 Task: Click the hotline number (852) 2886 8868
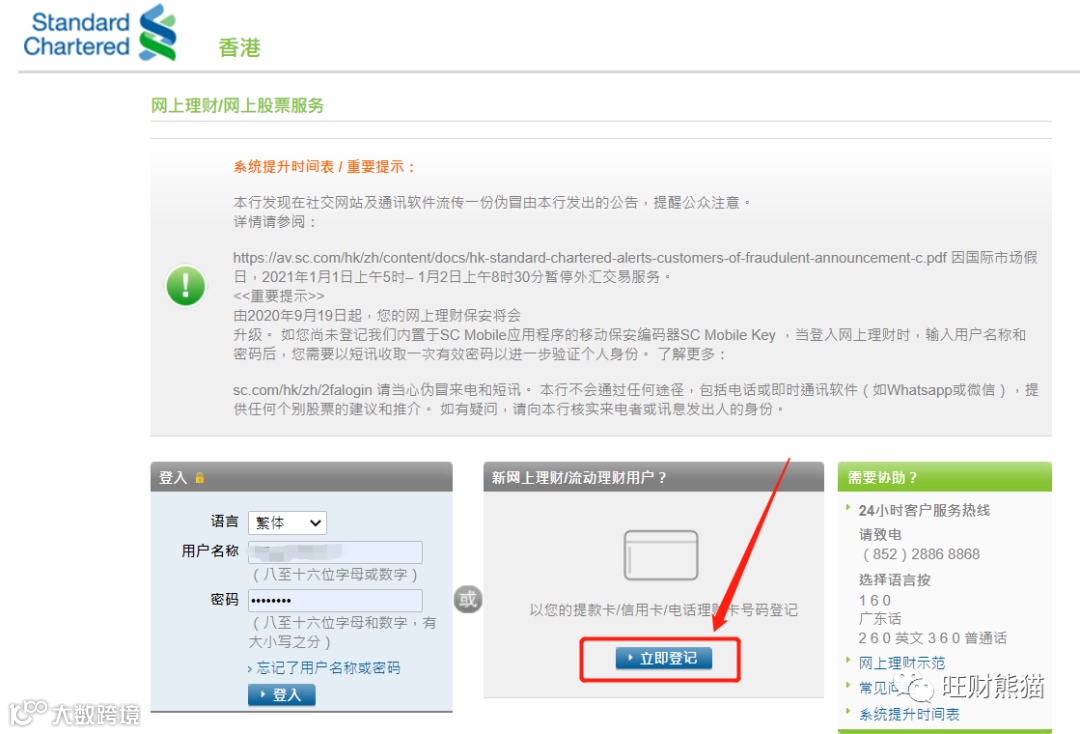coord(920,554)
